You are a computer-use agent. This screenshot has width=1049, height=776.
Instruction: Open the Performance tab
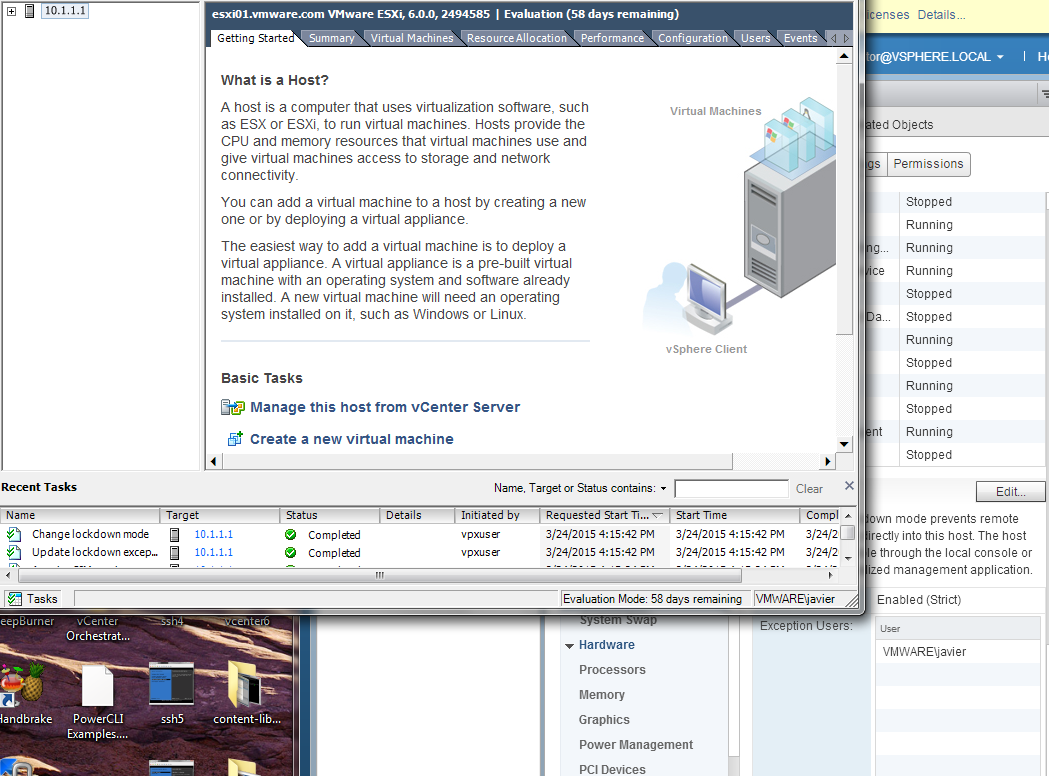pos(612,38)
